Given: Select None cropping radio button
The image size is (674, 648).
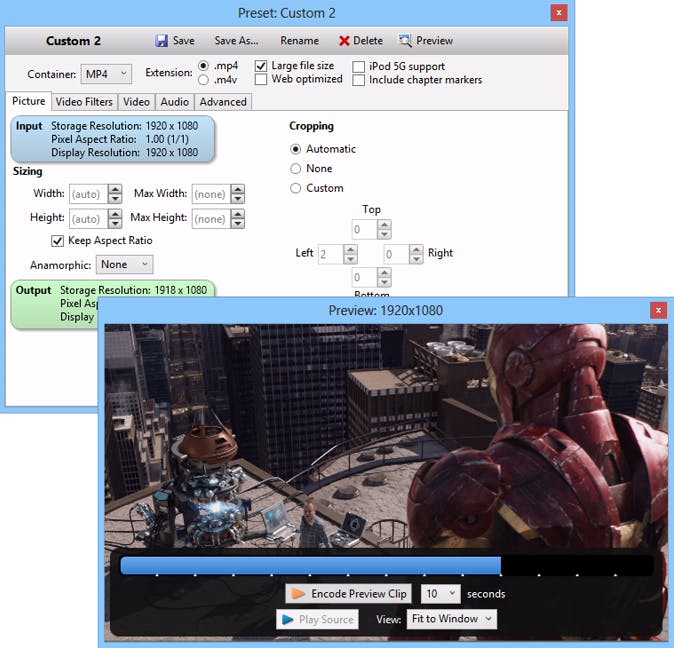Looking at the screenshot, I should pos(295,168).
